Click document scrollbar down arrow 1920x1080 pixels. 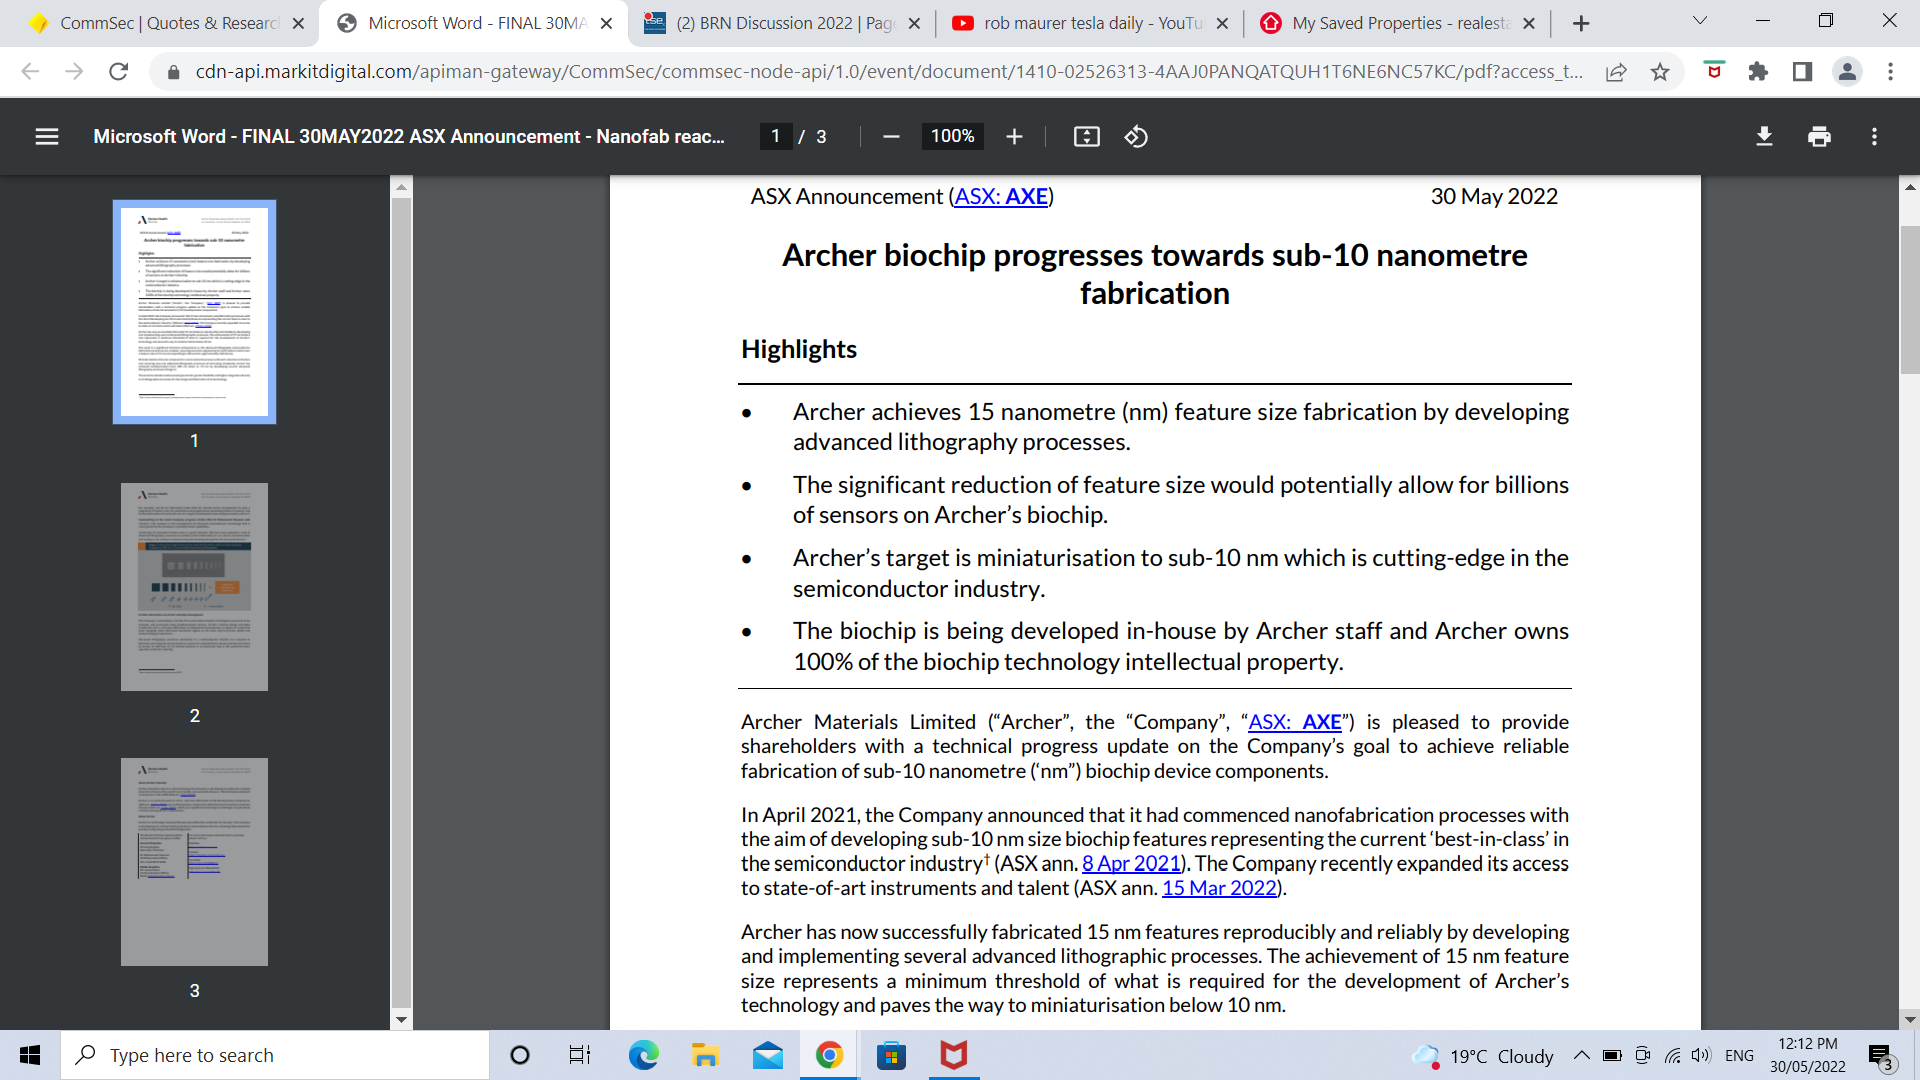tap(1910, 1020)
